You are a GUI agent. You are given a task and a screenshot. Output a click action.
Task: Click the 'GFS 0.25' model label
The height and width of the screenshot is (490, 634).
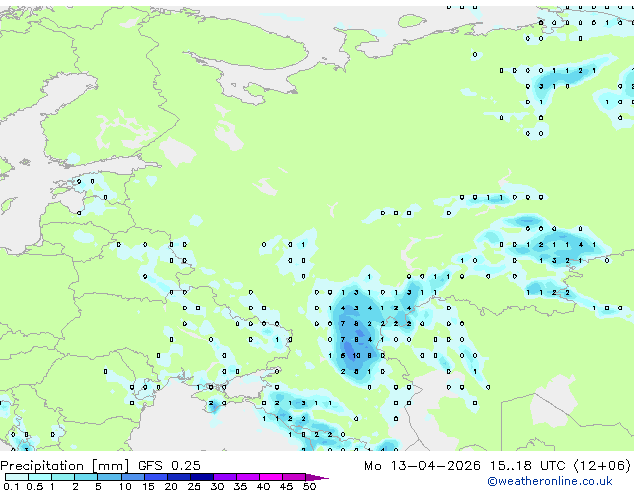[169, 466]
